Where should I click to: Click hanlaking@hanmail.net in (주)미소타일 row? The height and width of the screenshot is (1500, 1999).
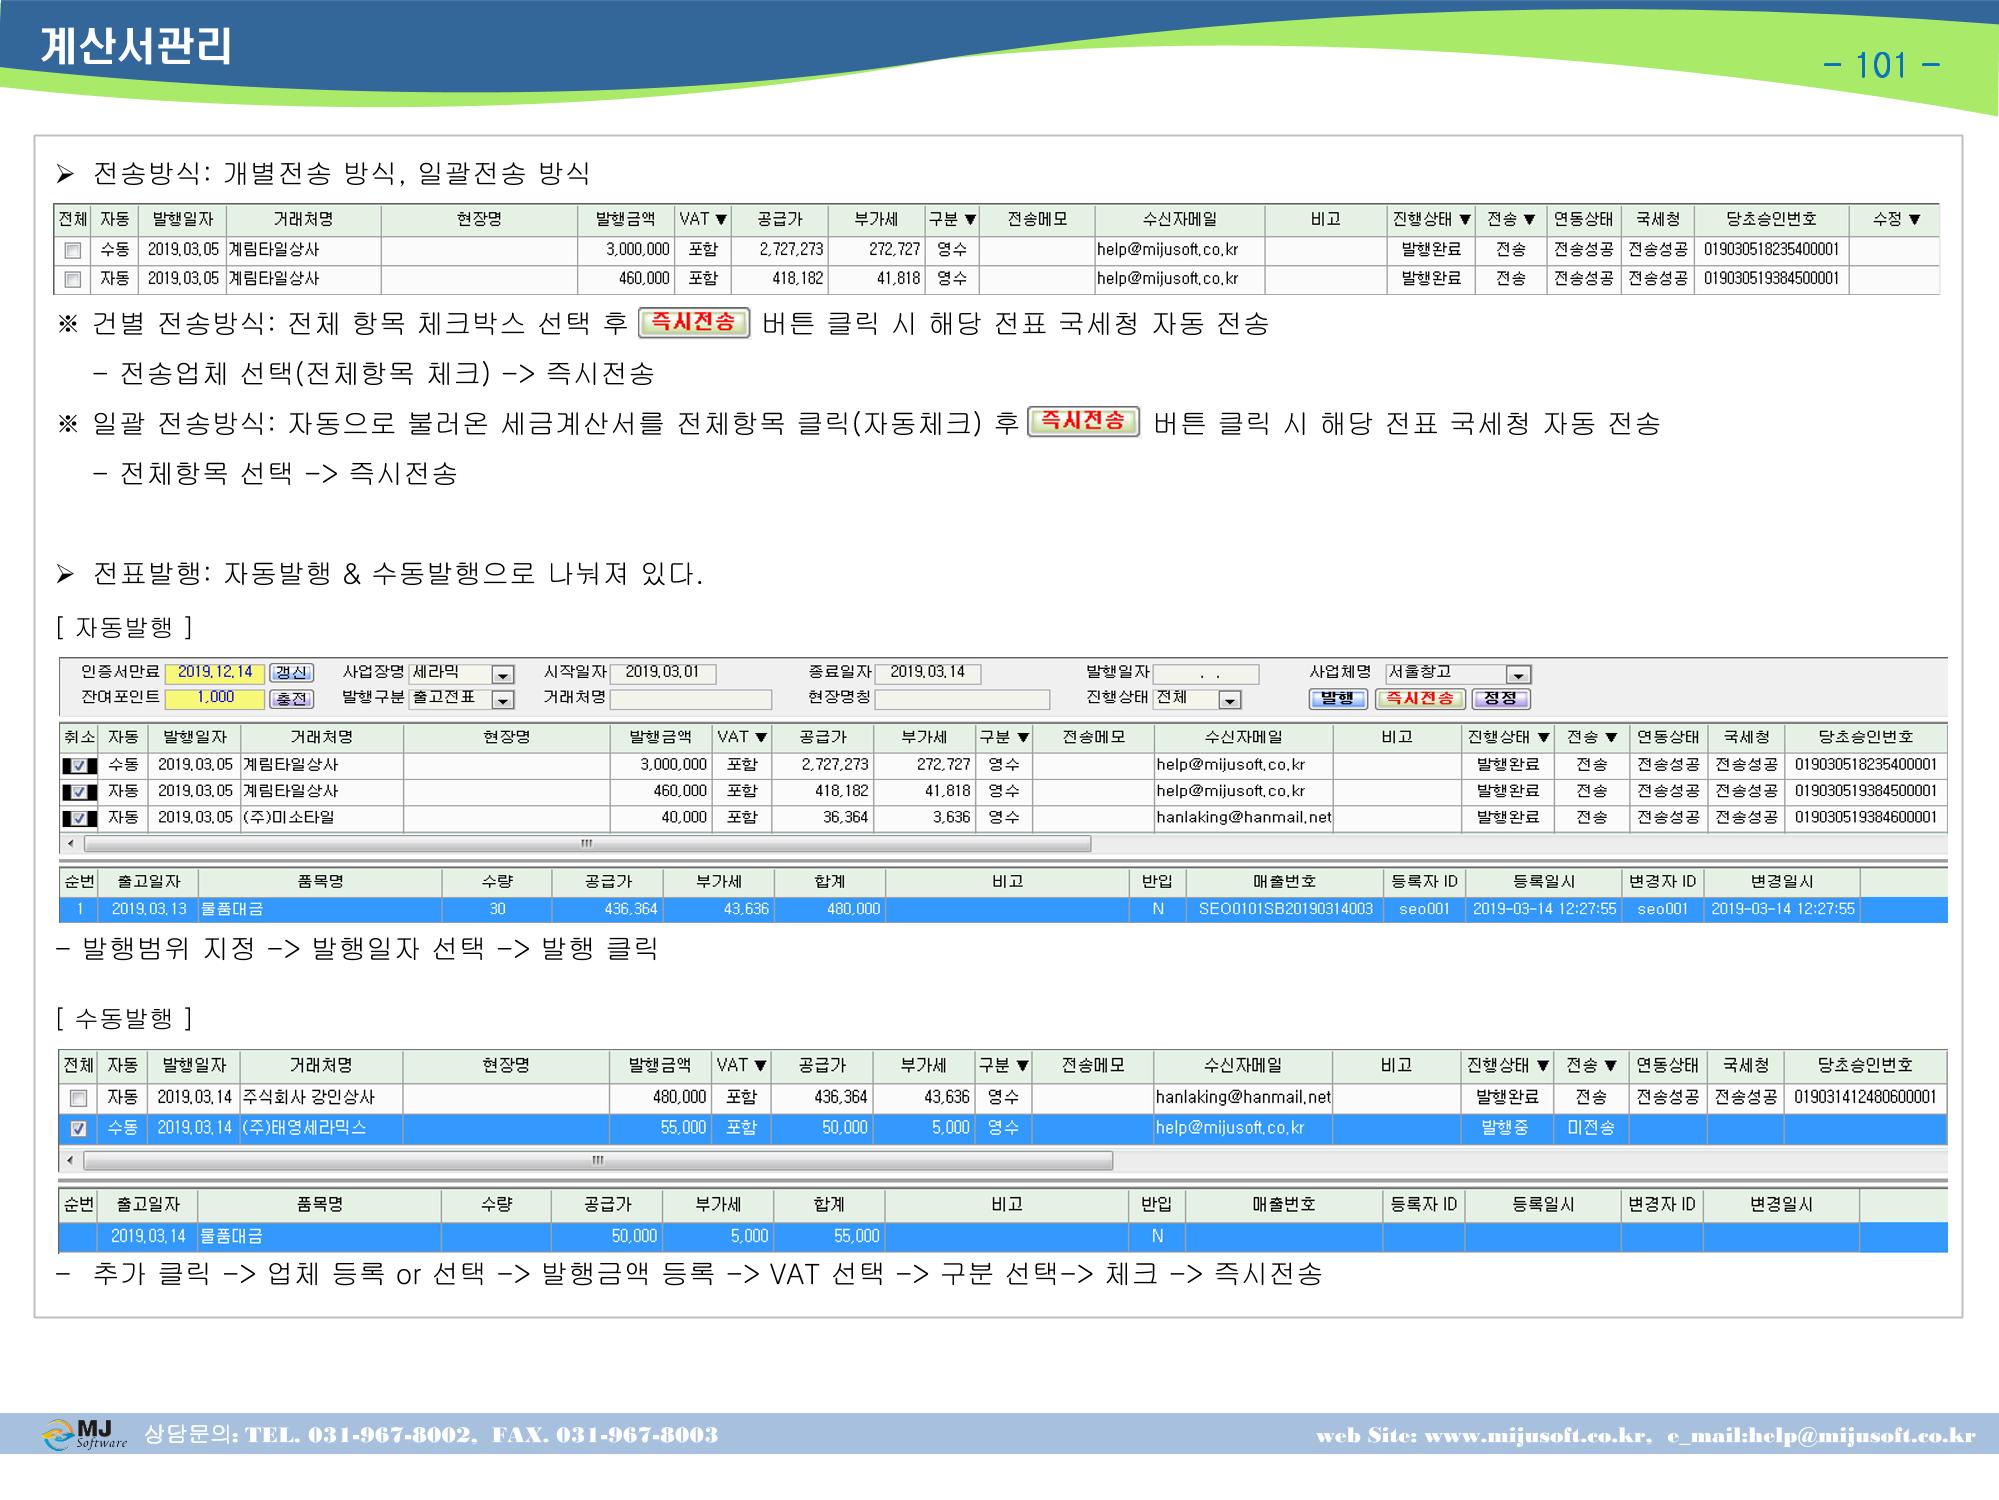1243,818
